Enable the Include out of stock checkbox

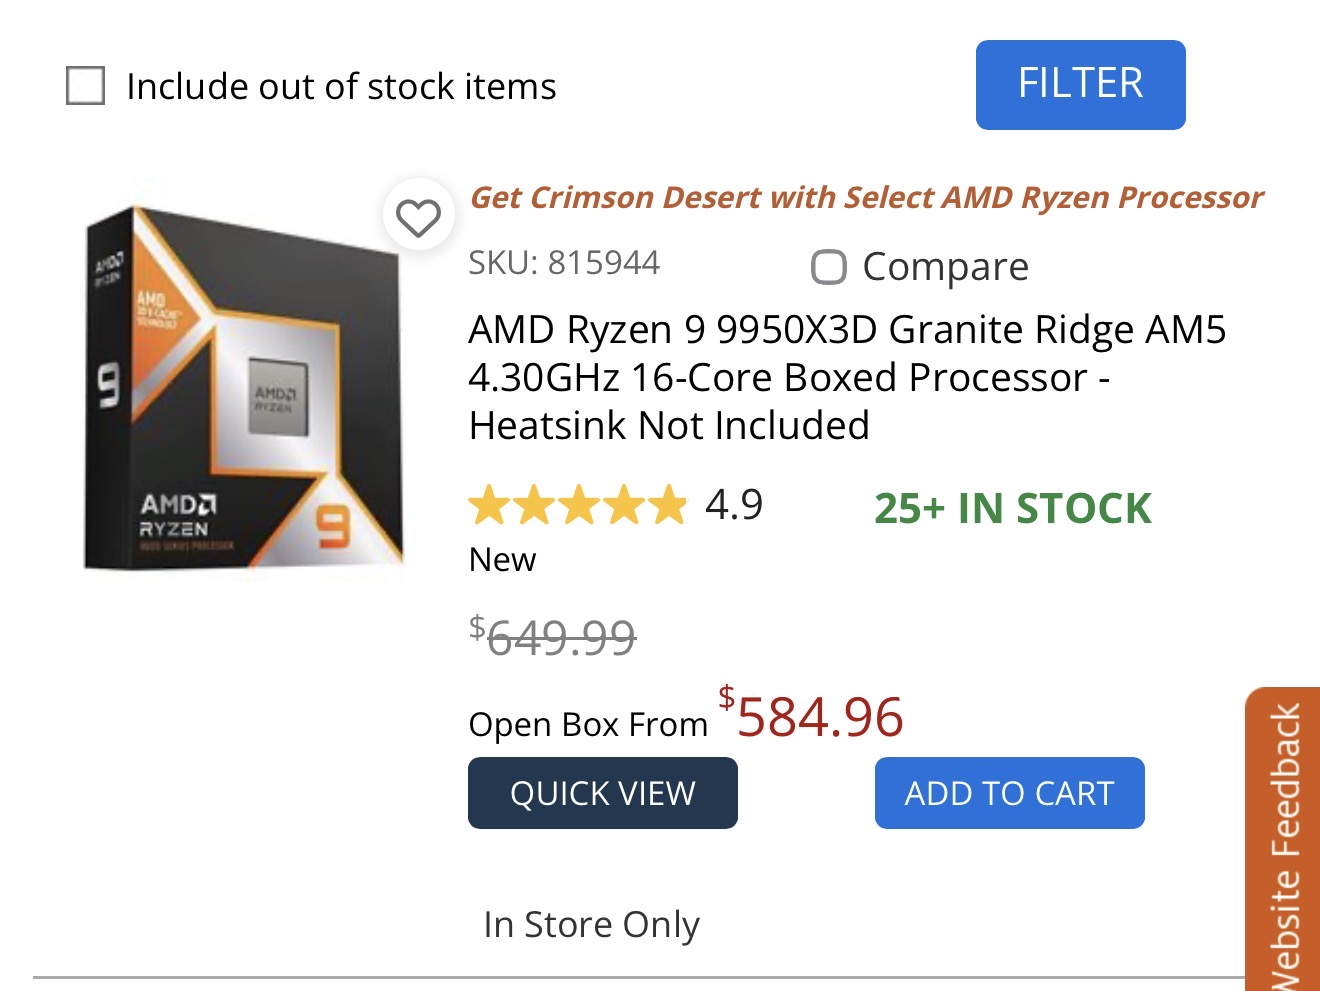click(x=85, y=86)
